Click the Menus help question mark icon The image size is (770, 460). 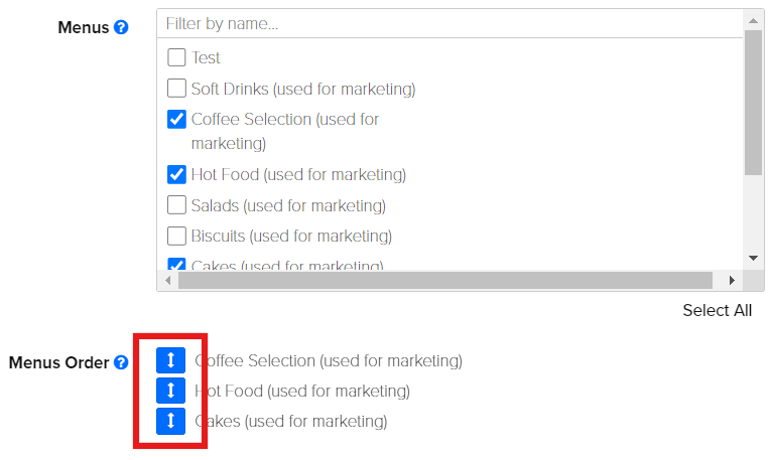(121, 27)
